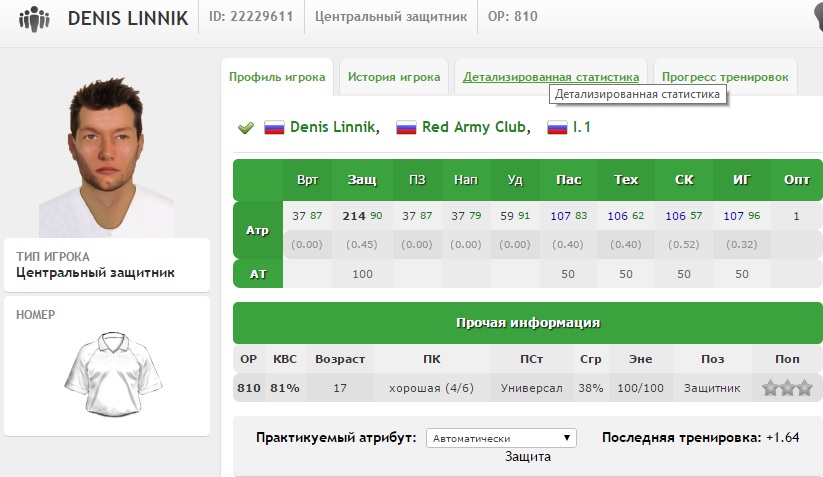Click the speed value 106 57
The width and height of the screenshot is (823, 477).
tap(683, 216)
